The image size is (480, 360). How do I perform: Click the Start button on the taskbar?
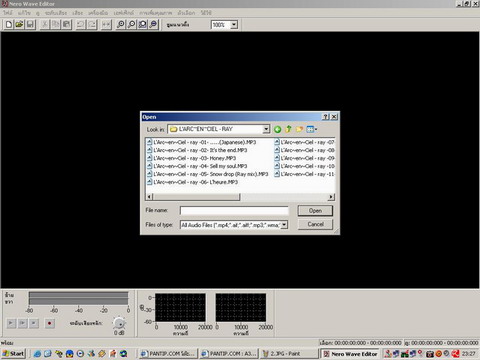click(14, 354)
